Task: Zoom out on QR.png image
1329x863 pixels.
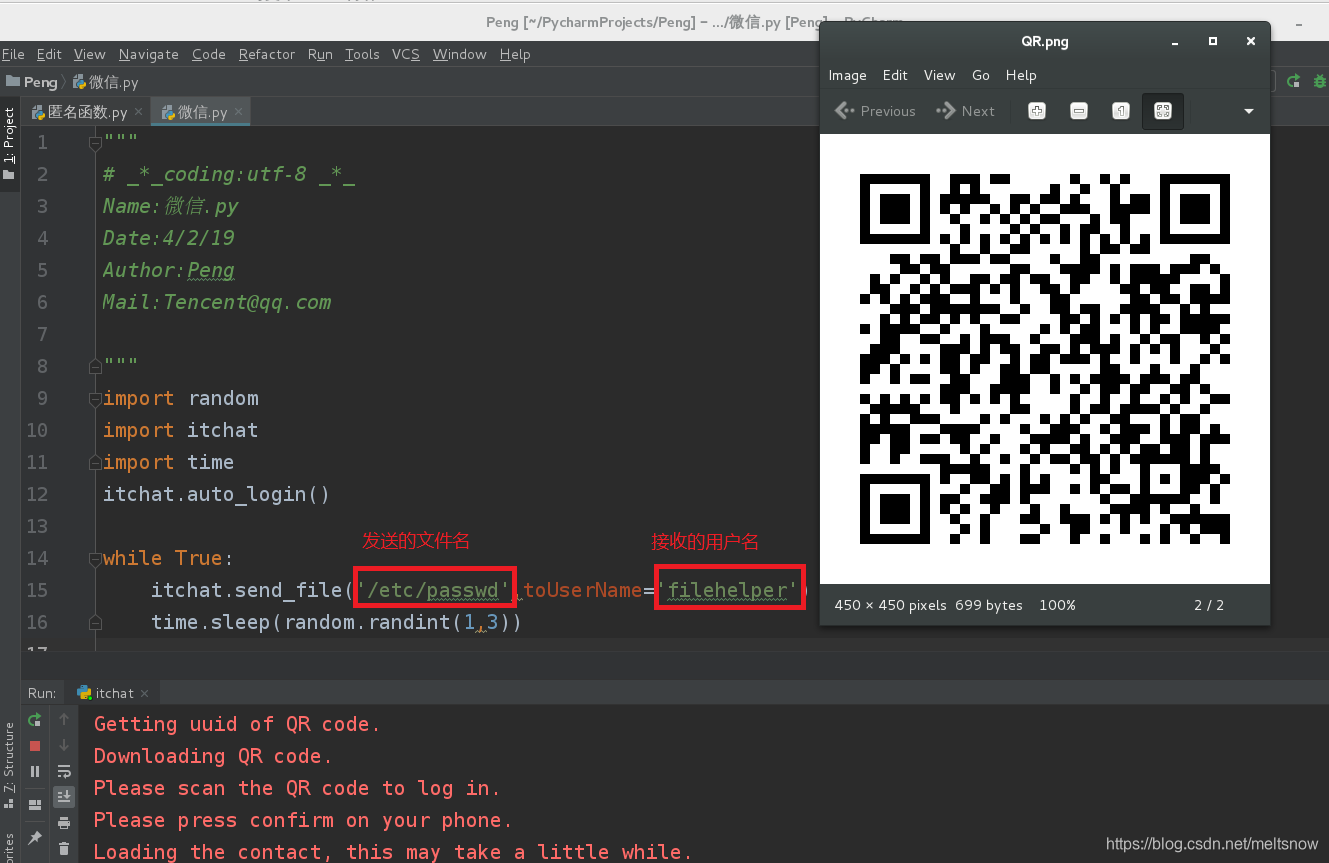Action: (x=1079, y=111)
